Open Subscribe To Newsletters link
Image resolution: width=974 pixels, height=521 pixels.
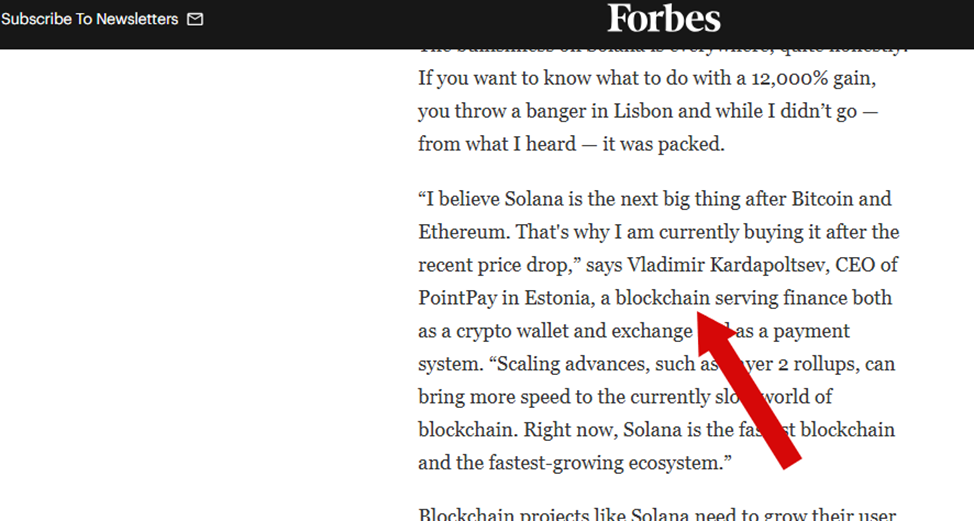tap(90, 19)
